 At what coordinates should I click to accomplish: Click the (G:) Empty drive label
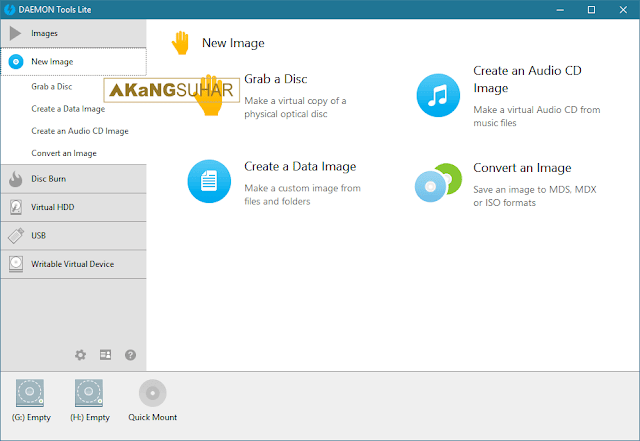31,417
